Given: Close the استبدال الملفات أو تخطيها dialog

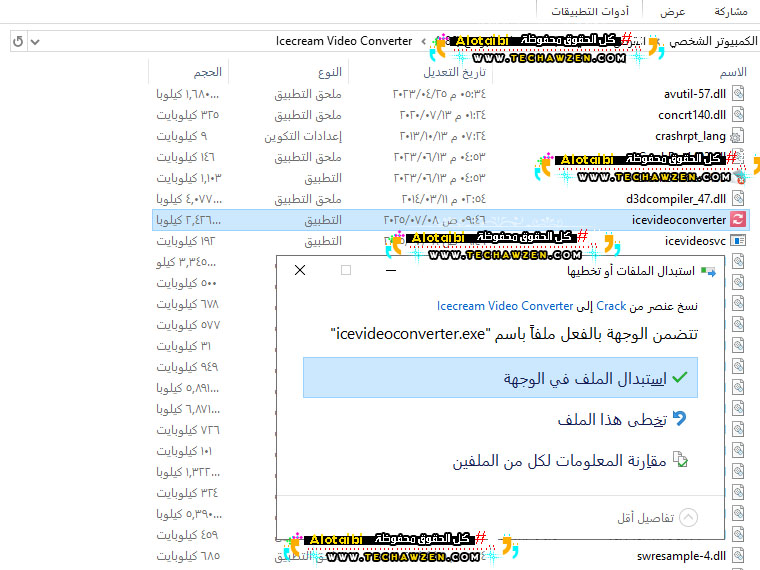Looking at the screenshot, I should 300,270.
